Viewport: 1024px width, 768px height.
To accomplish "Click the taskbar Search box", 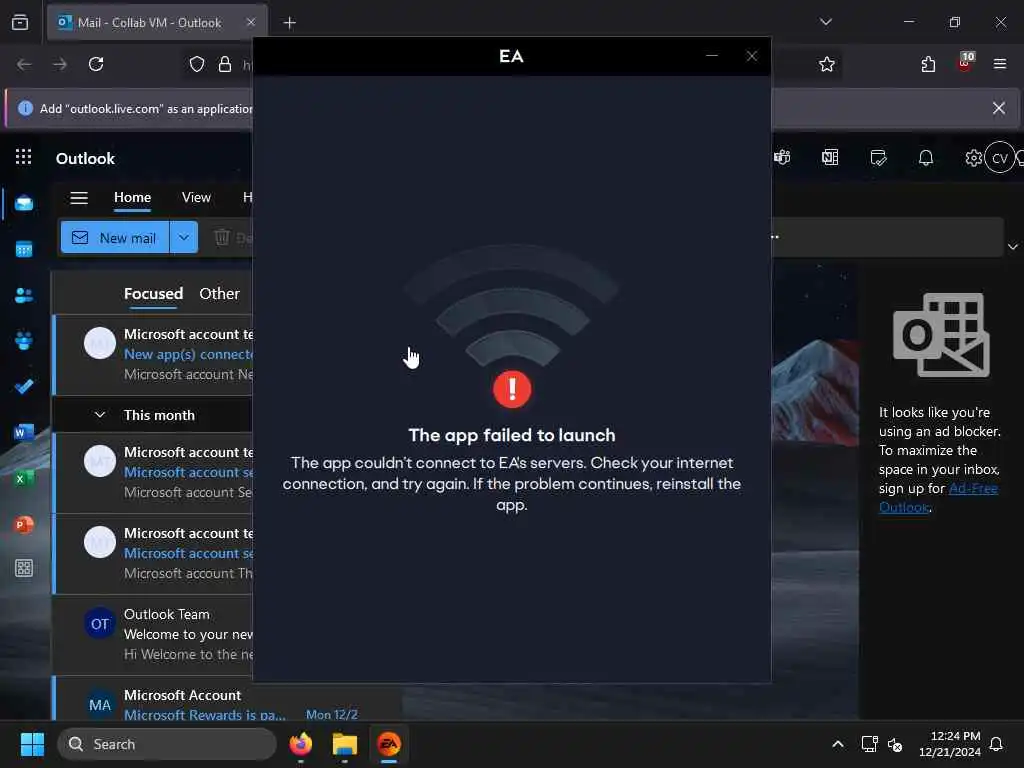I will coord(167,744).
